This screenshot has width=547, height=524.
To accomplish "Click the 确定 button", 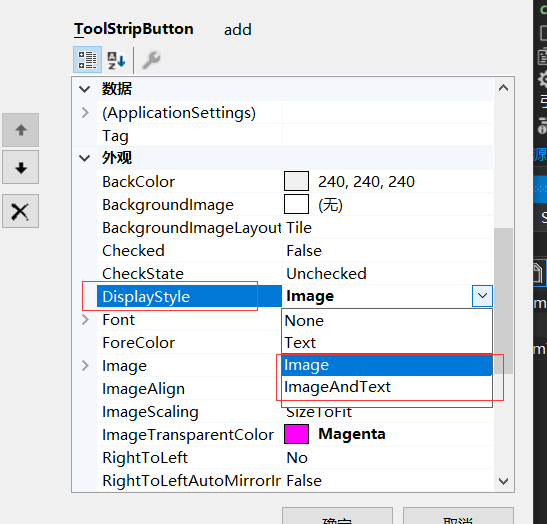I will (x=337, y=516).
